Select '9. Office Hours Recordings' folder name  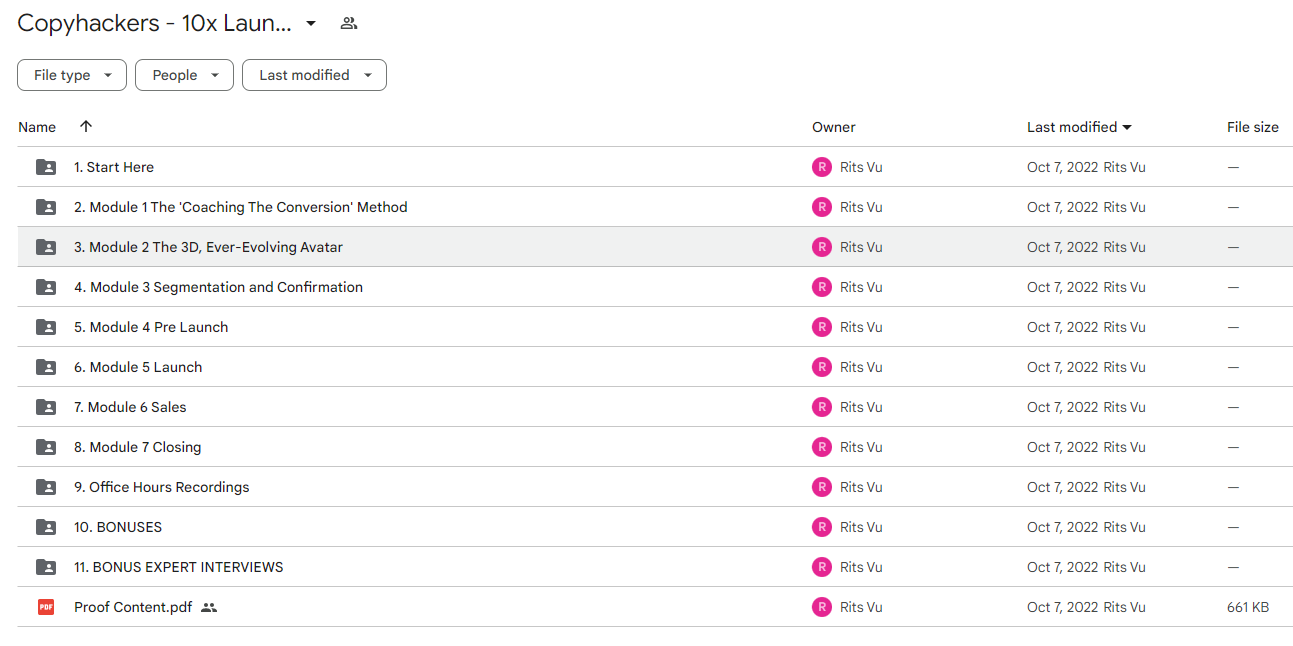[x=162, y=487]
